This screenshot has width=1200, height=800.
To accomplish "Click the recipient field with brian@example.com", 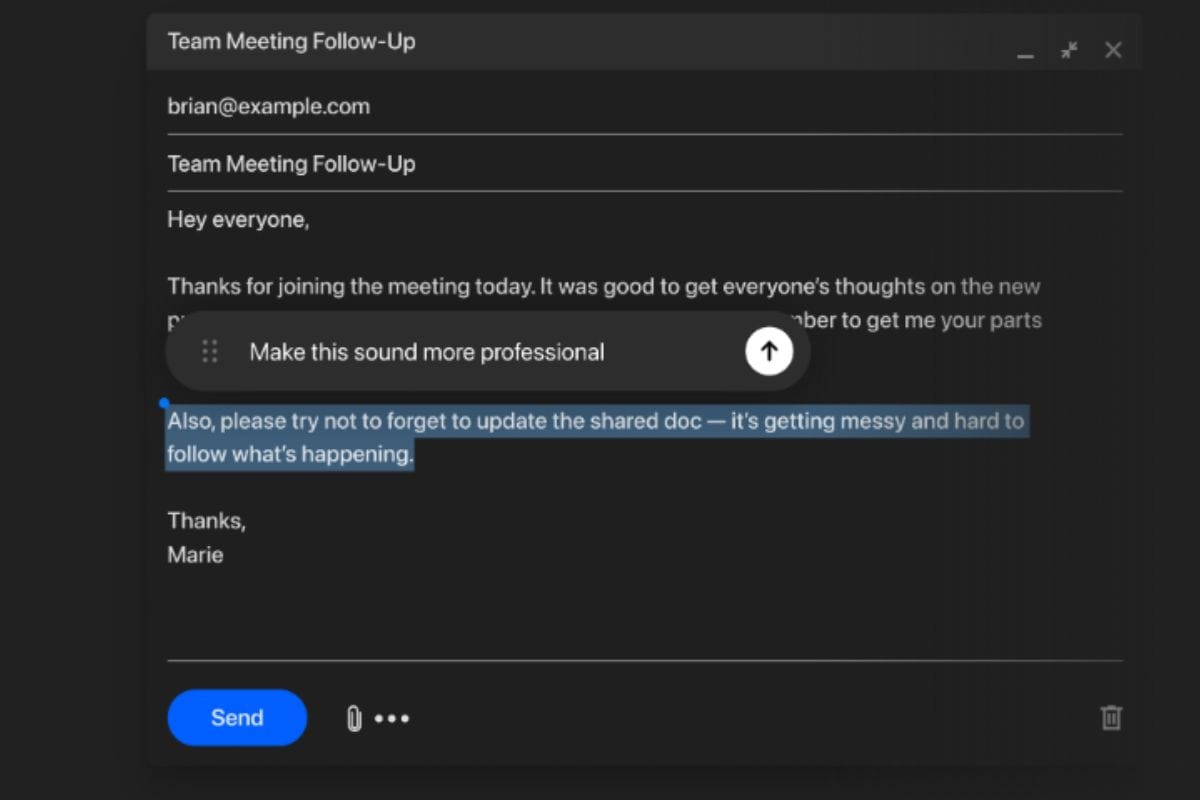I will pos(269,106).
